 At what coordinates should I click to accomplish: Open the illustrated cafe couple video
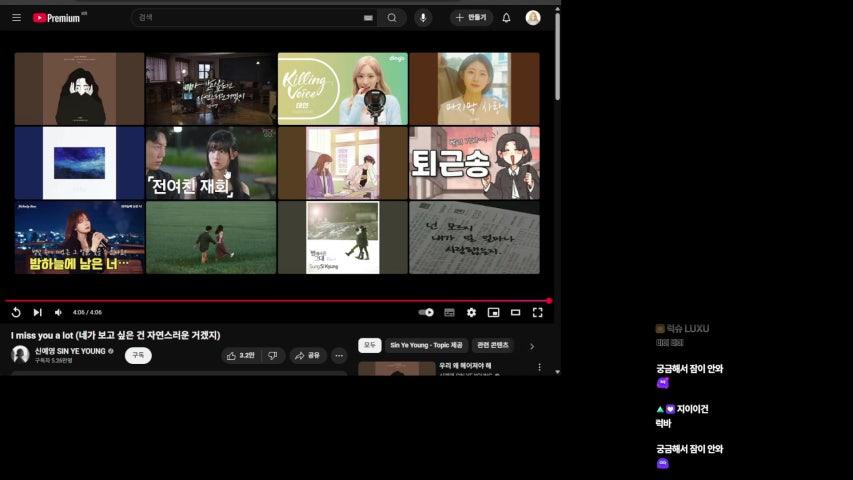point(343,163)
